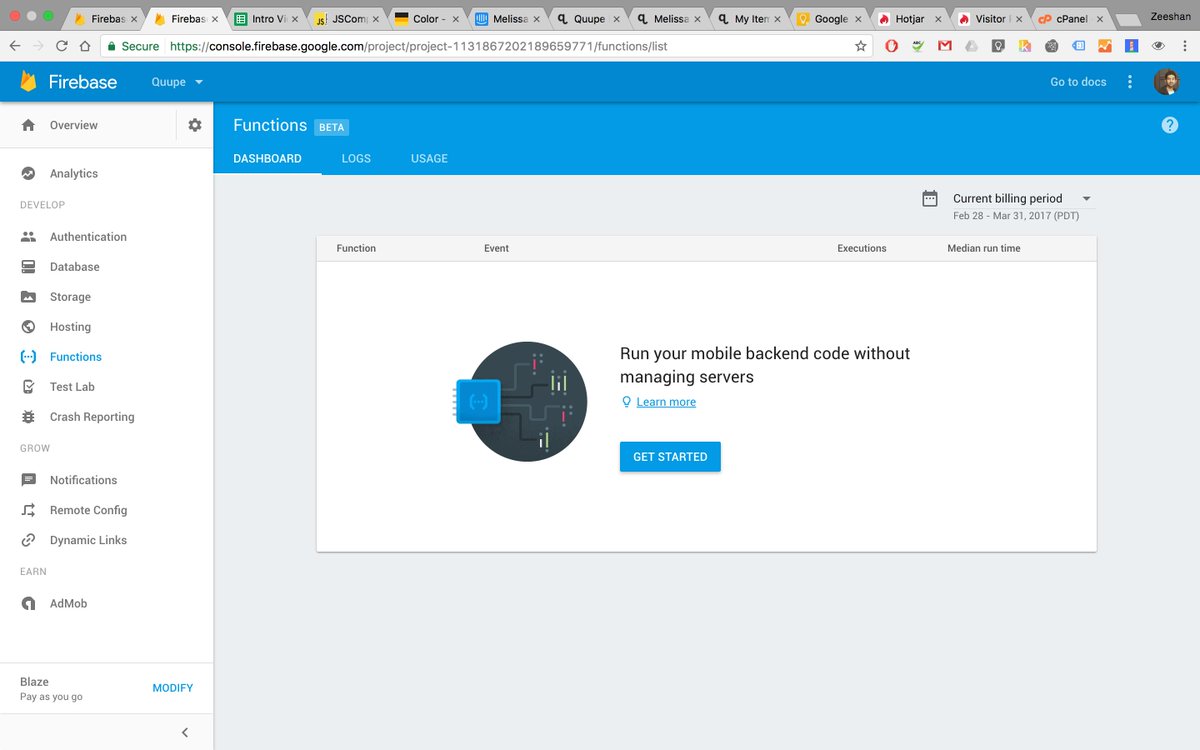
Task: Click the Functions illustration graphic
Action: pos(522,401)
